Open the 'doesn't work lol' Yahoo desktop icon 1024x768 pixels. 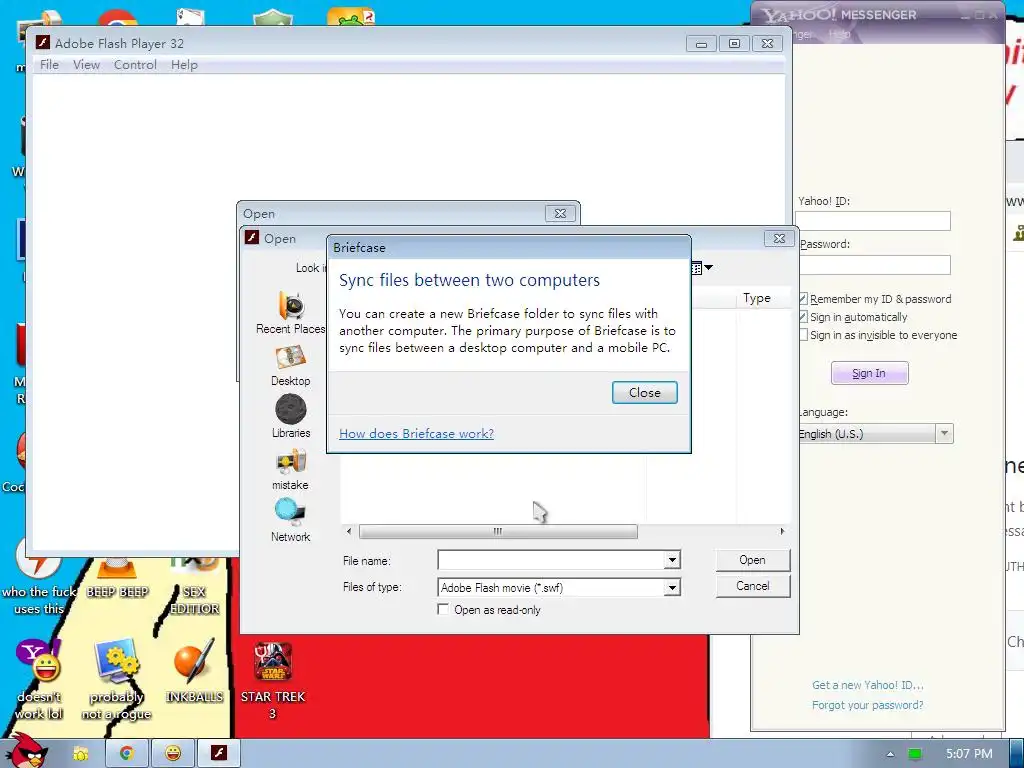[x=39, y=679]
